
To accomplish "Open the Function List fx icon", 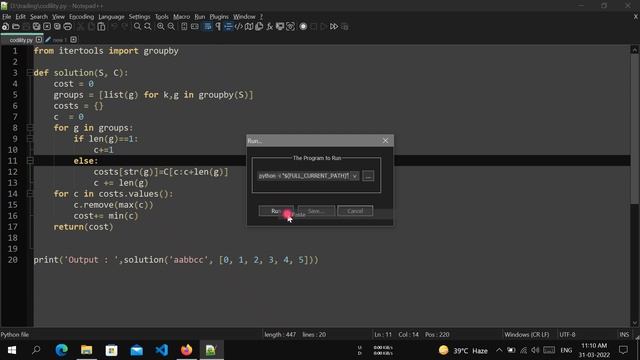I will coord(269,27).
